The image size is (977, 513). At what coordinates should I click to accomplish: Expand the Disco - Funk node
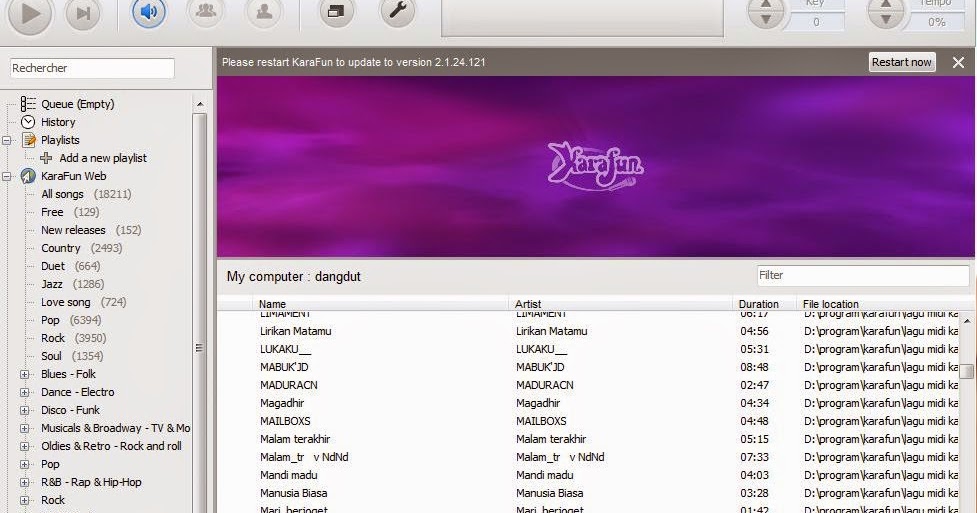pos(24,411)
